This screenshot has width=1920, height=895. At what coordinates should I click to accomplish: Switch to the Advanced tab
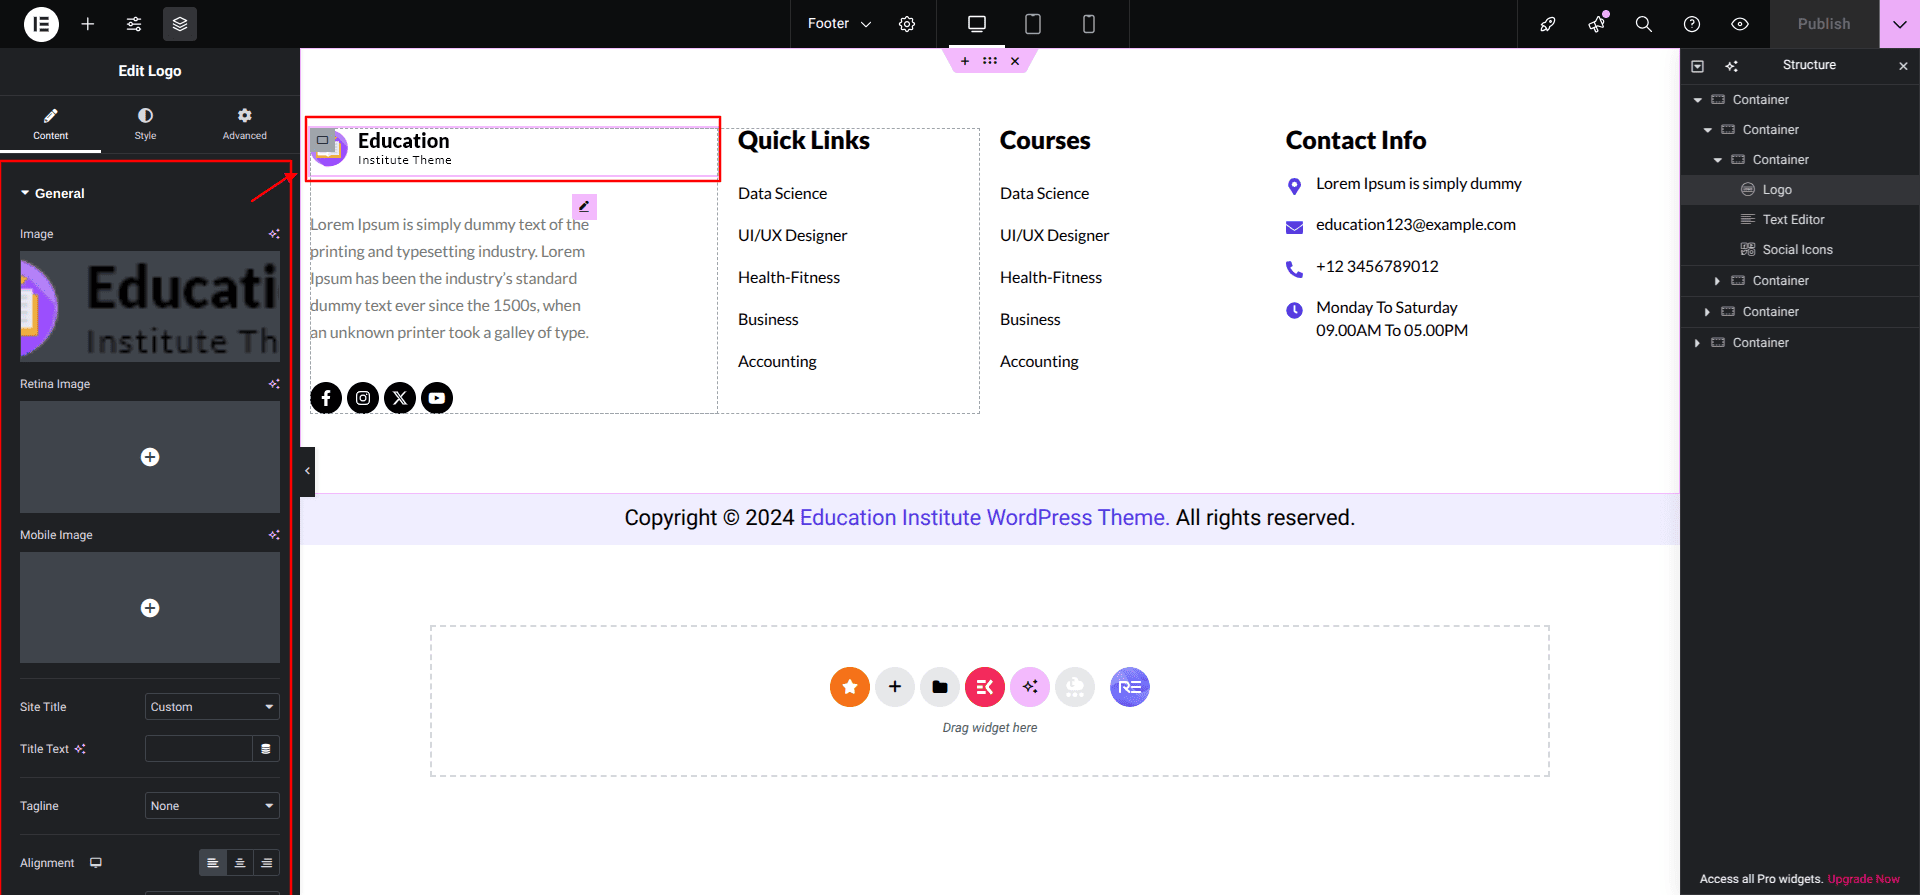click(x=245, y=124)
